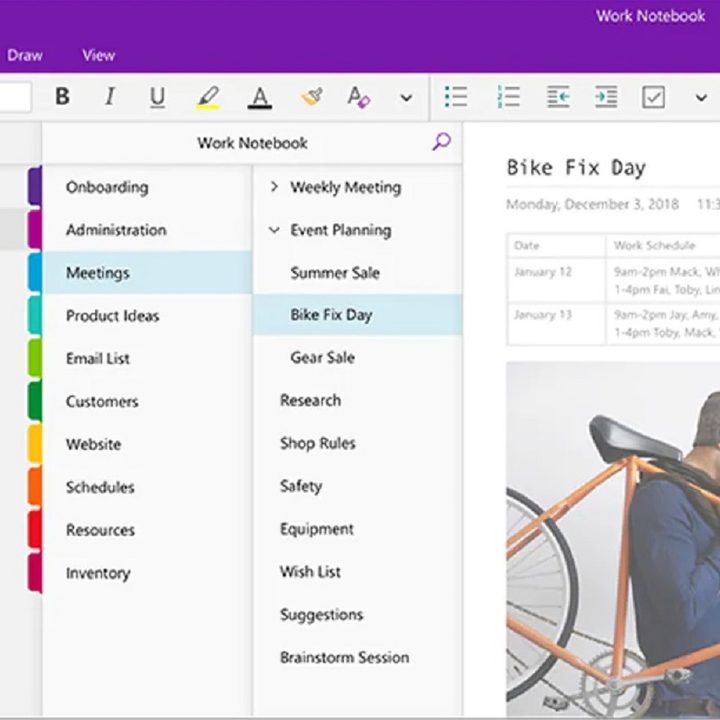This screenshot has height=720, width=720.
Task: Expand the Weekly Meeting page group
Action: [x=274, y=186]
